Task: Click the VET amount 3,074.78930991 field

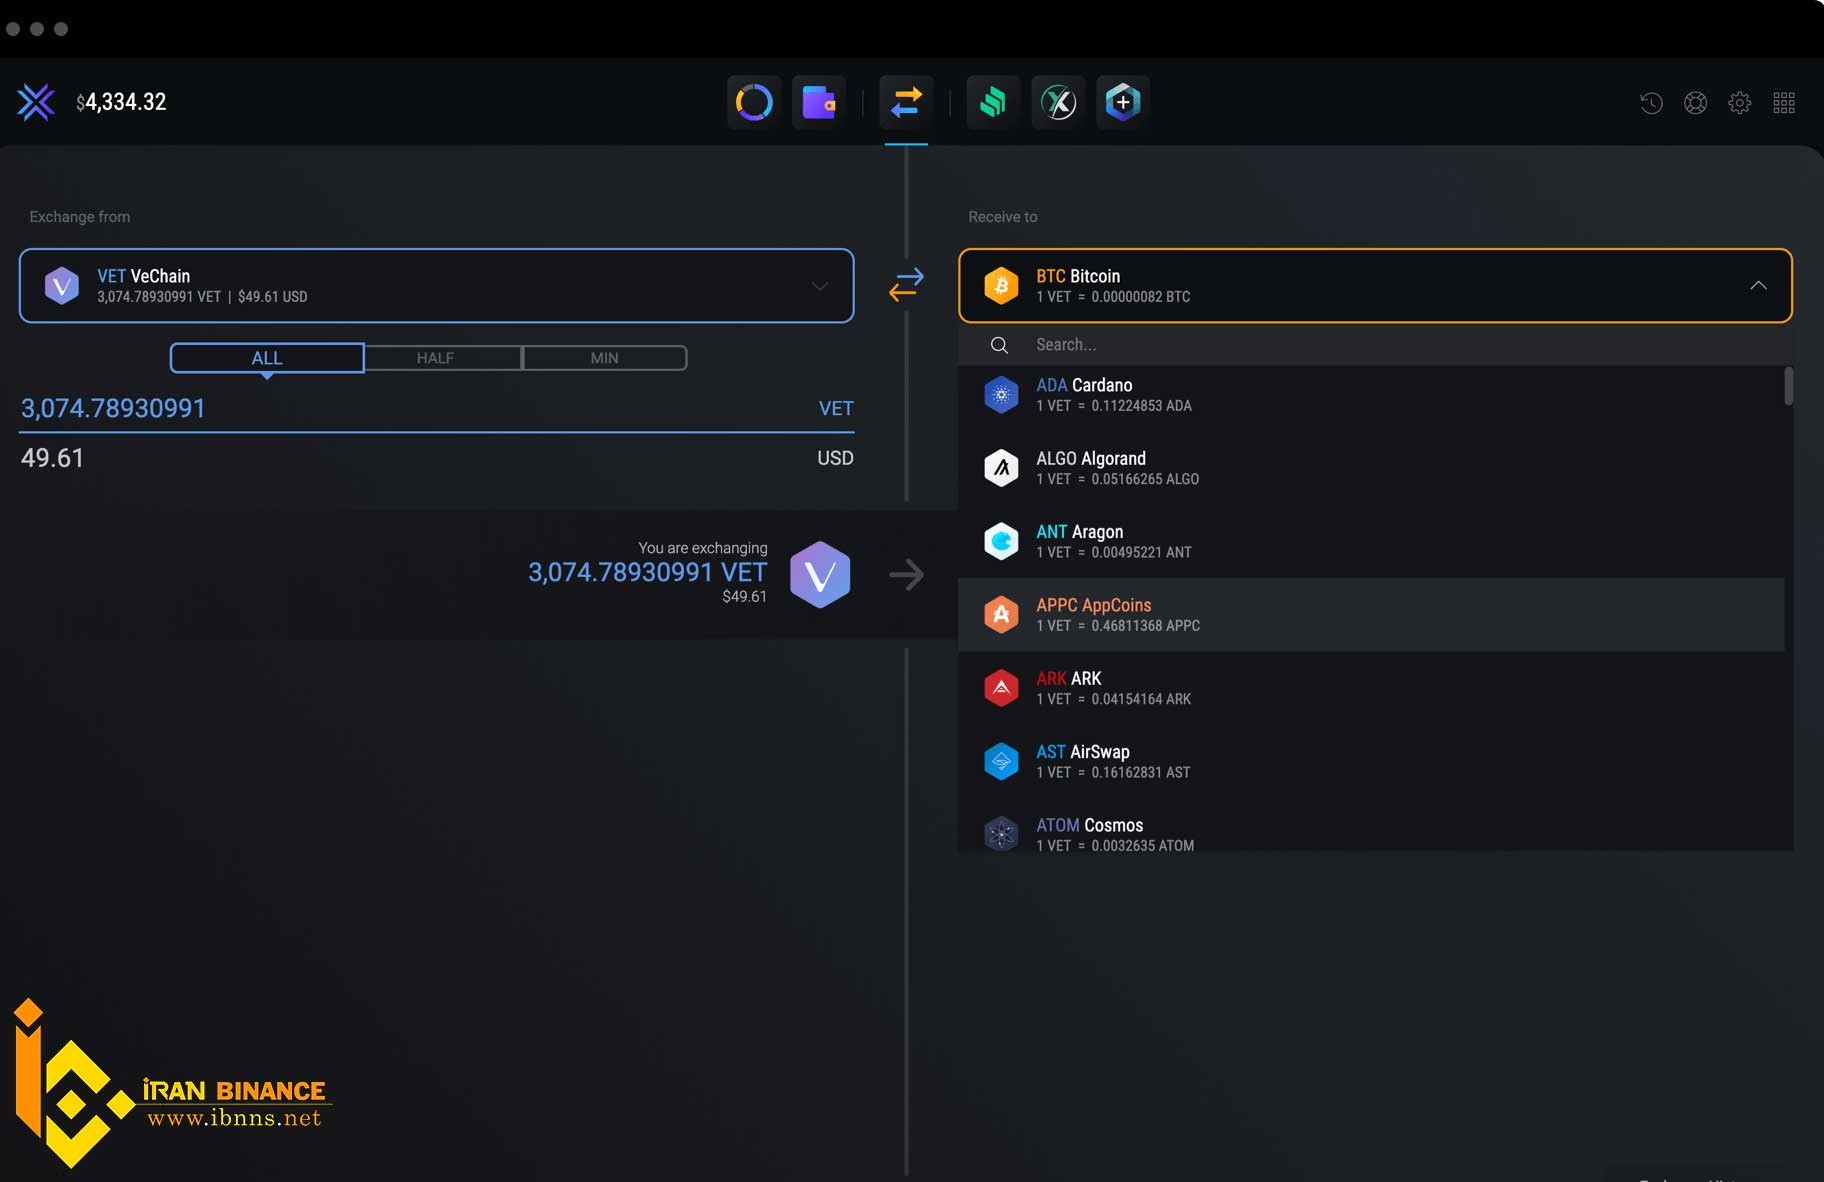Action: [x=436, y=408]
